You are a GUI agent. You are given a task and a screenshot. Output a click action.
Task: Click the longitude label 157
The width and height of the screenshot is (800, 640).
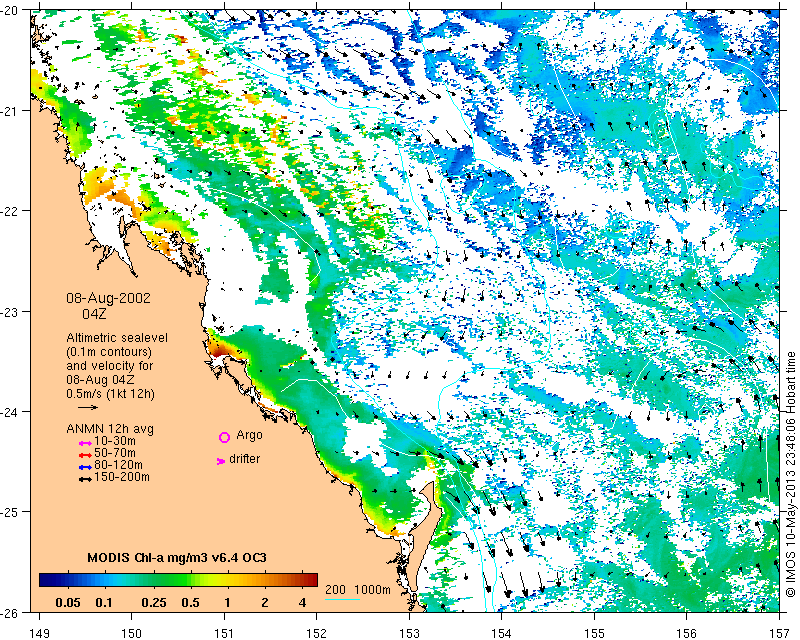pos(780,633)
